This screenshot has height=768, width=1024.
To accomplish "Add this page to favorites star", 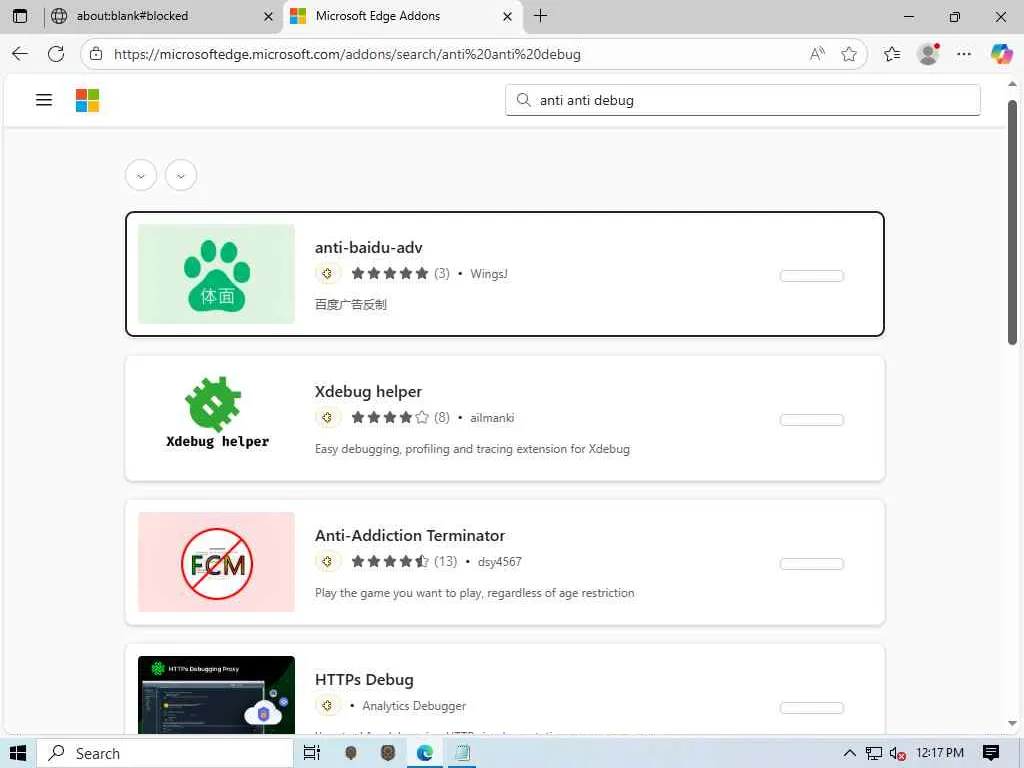I will click(x=849, y=54).
